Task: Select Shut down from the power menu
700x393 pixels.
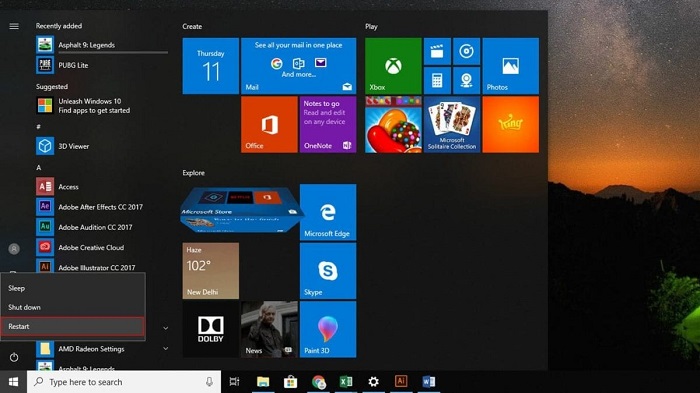Action: coord(73,307)
